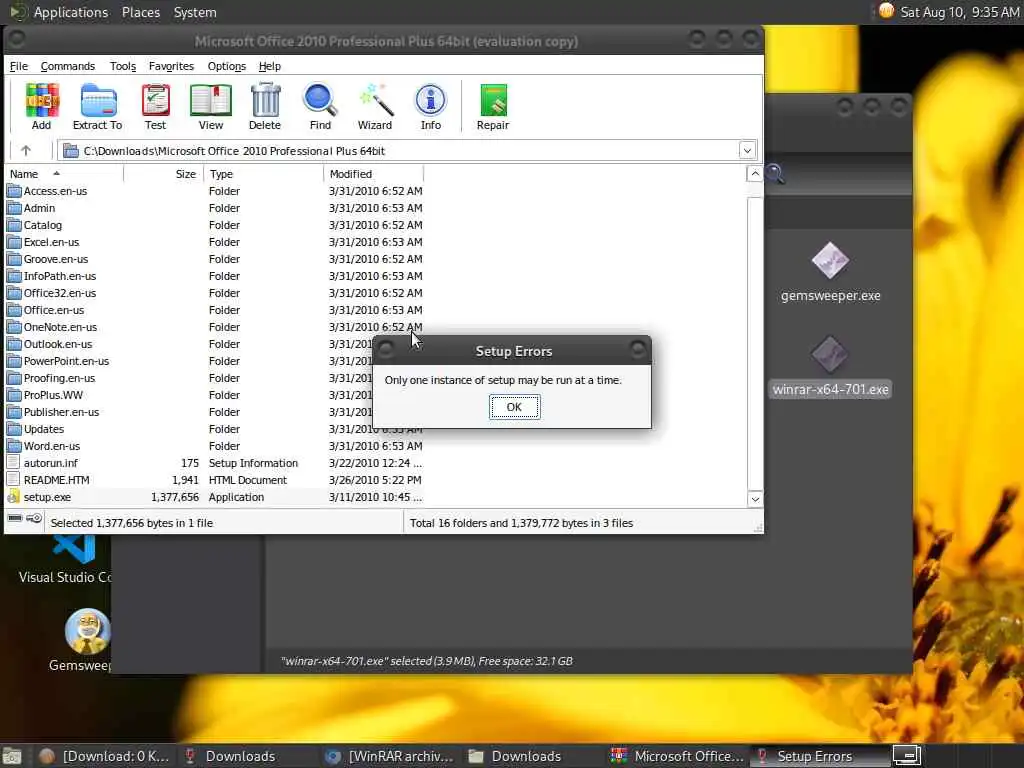Open the Places menu in top panel
This screenshot has width=1024, height=768.
click(141, 12)
